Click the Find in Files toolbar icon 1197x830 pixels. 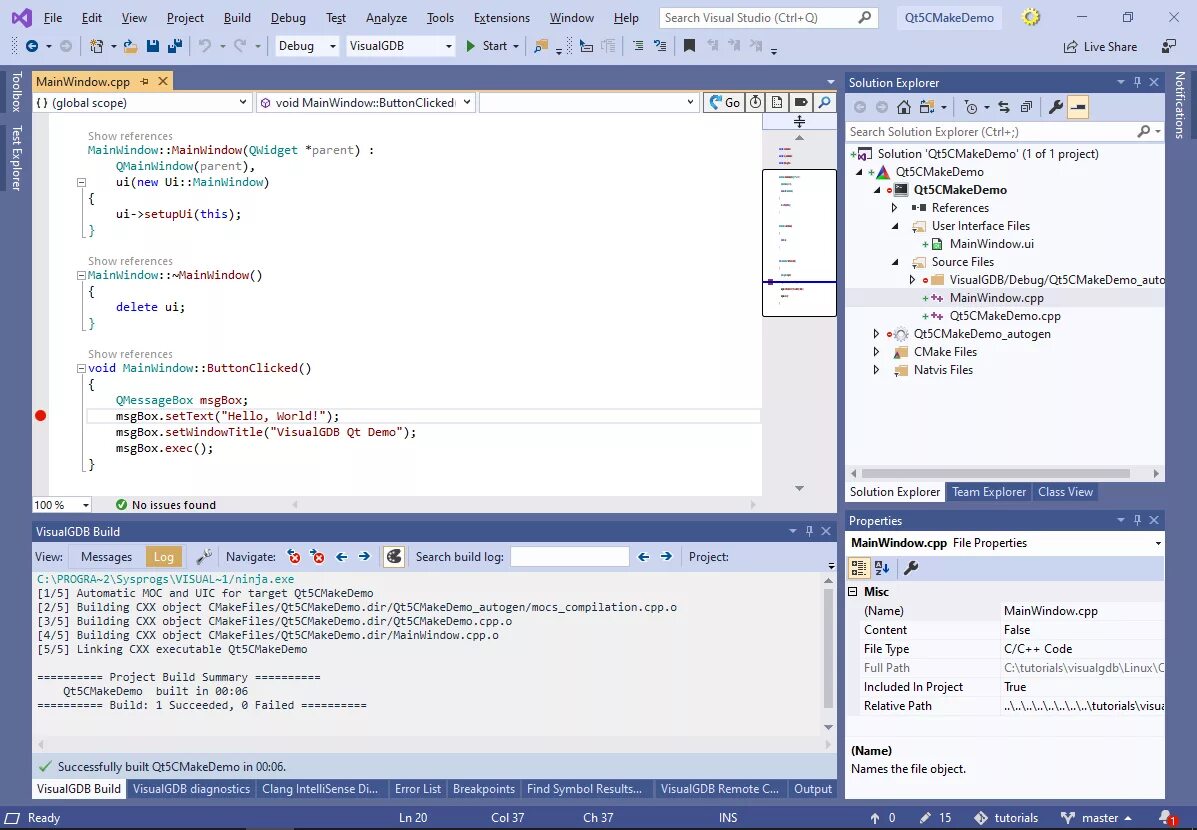click(540, 47)
